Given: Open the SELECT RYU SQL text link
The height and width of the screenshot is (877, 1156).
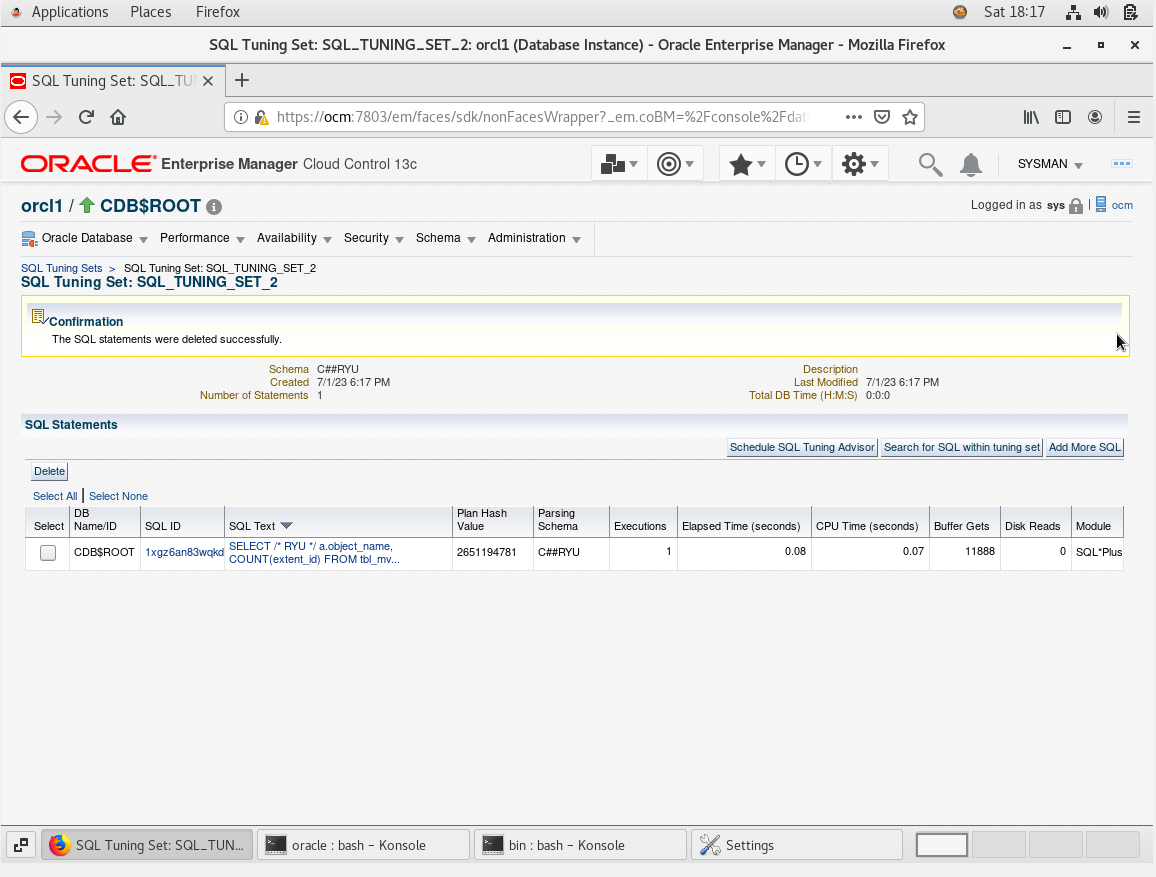Looking at the screenshot, I should (314, 553).
